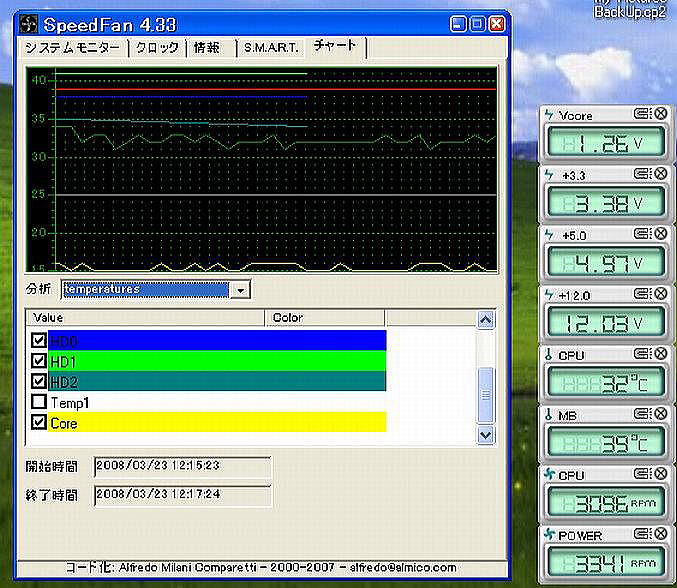This screenshot has width=677, height=588.
Task: Click the +3.3 lightning bolt icon
Action: pyautogui.click(x=549, y=175)
